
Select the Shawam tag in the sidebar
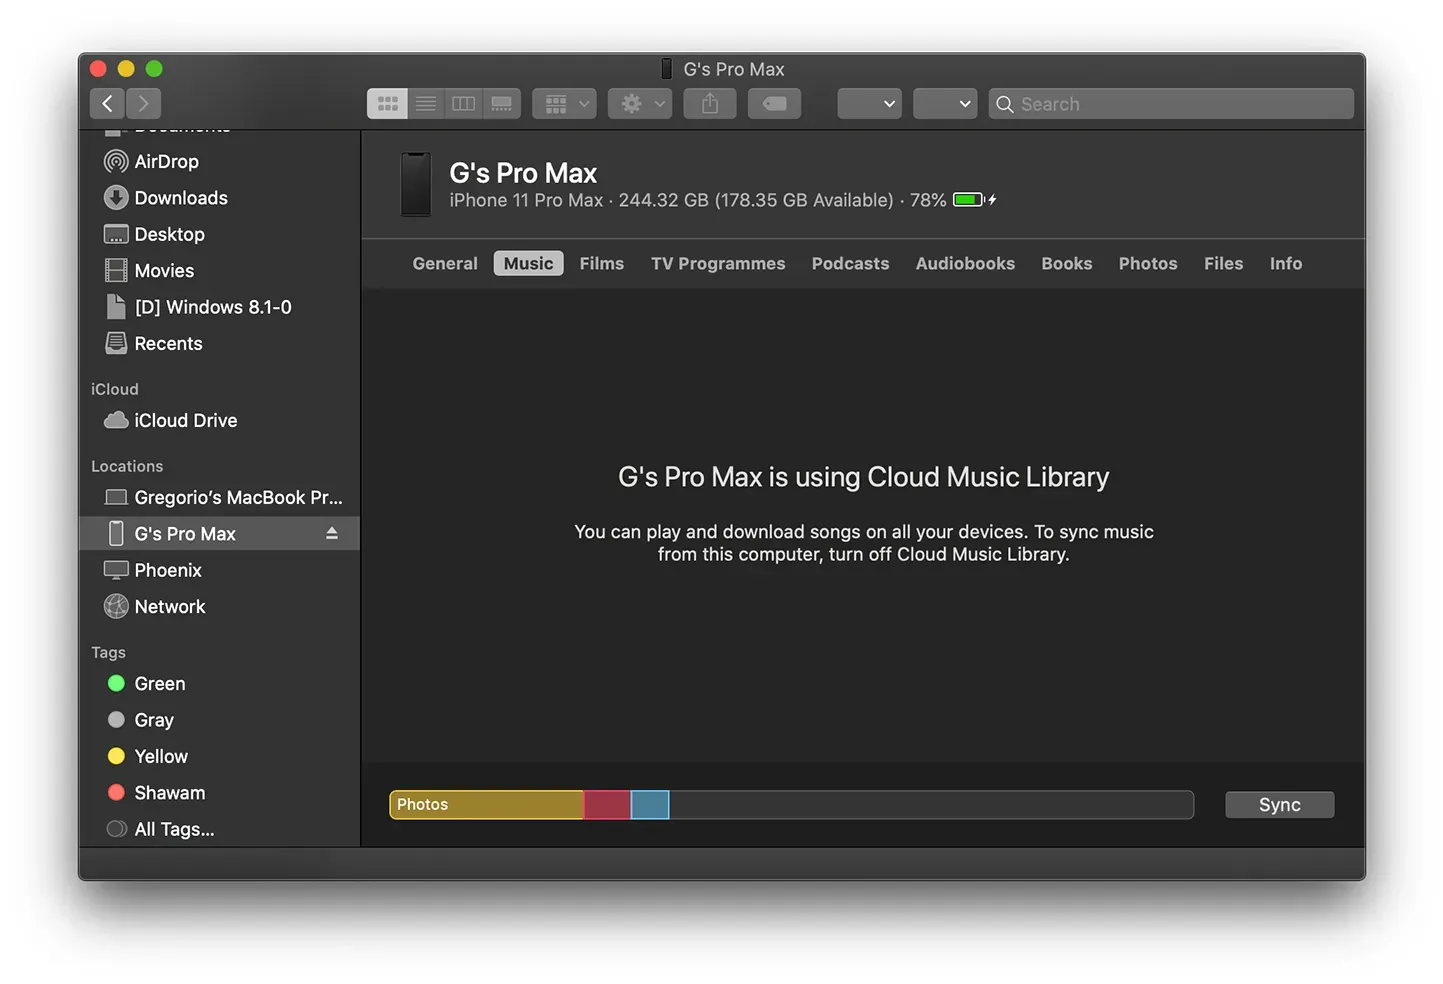click(x=169, y=792)
